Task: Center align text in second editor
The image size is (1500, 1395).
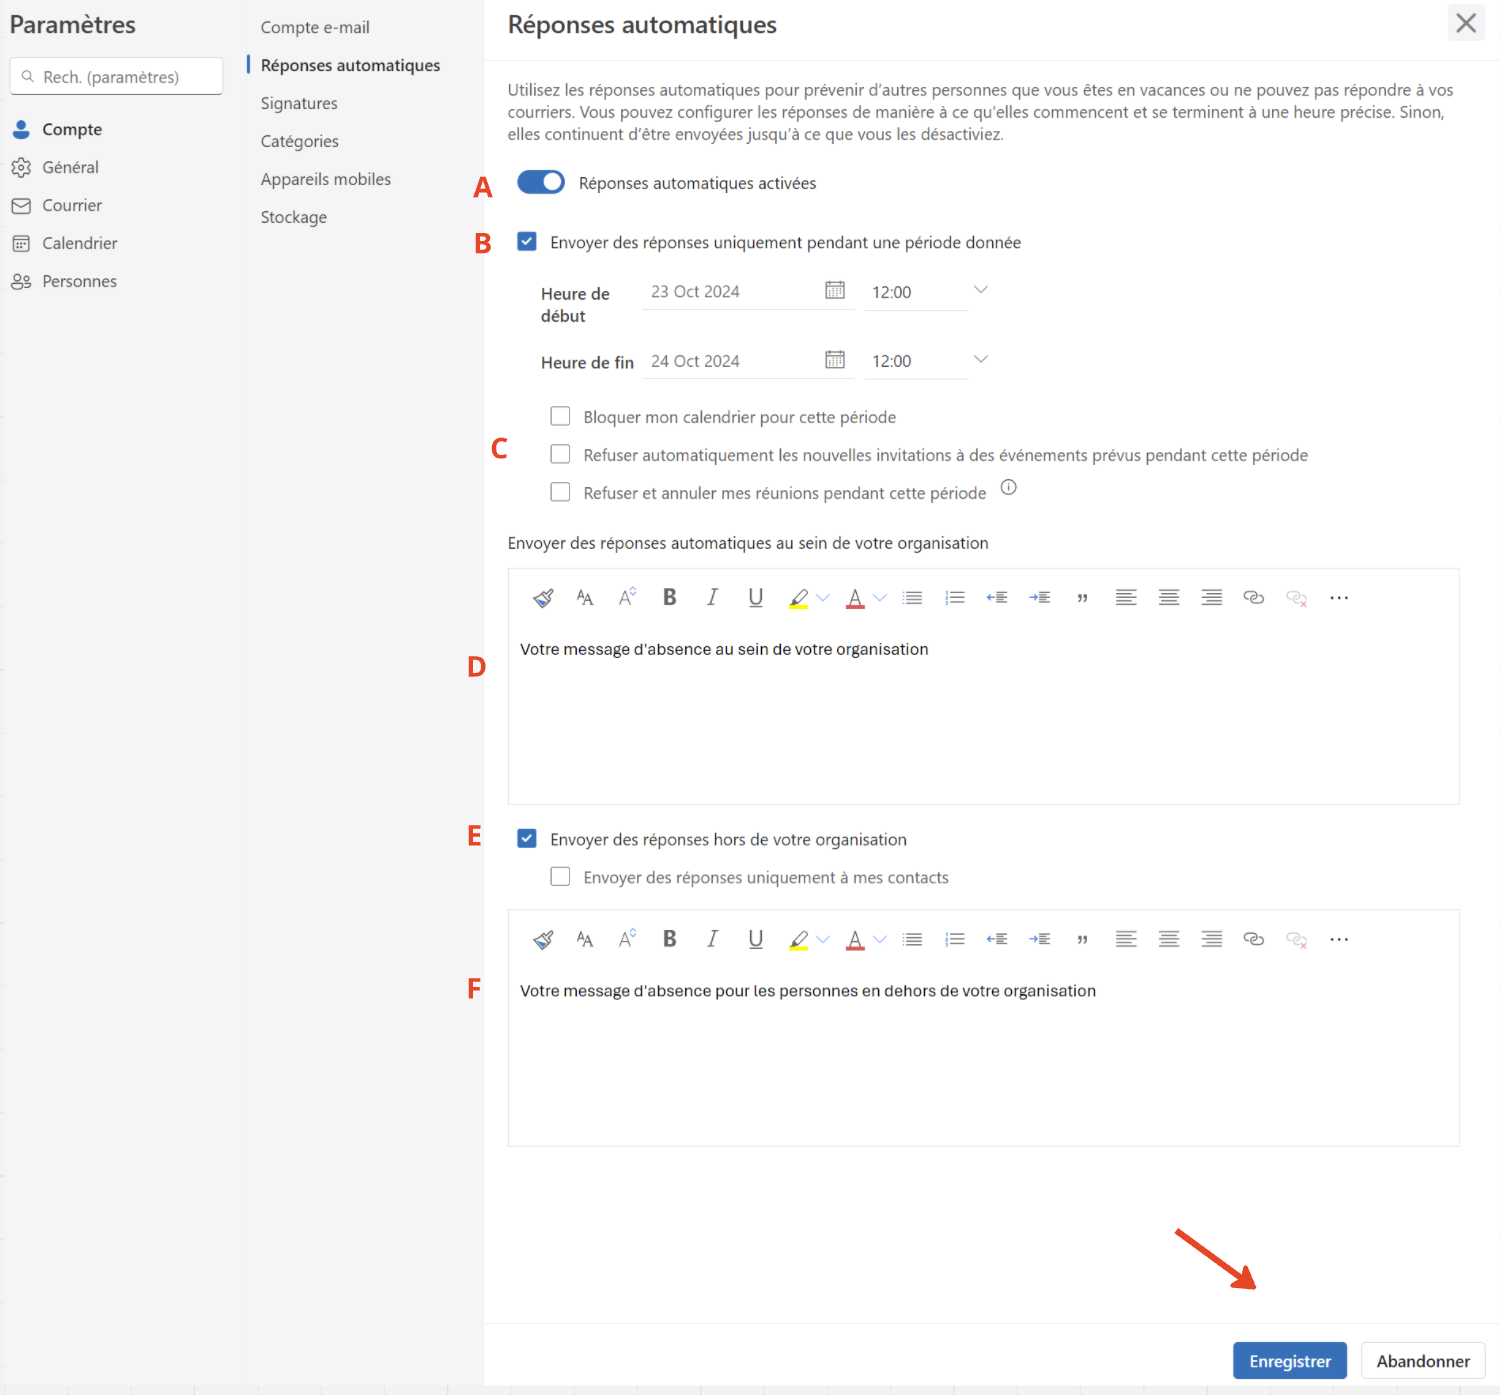Action: pyautogui.click(x=1168, y=939)
